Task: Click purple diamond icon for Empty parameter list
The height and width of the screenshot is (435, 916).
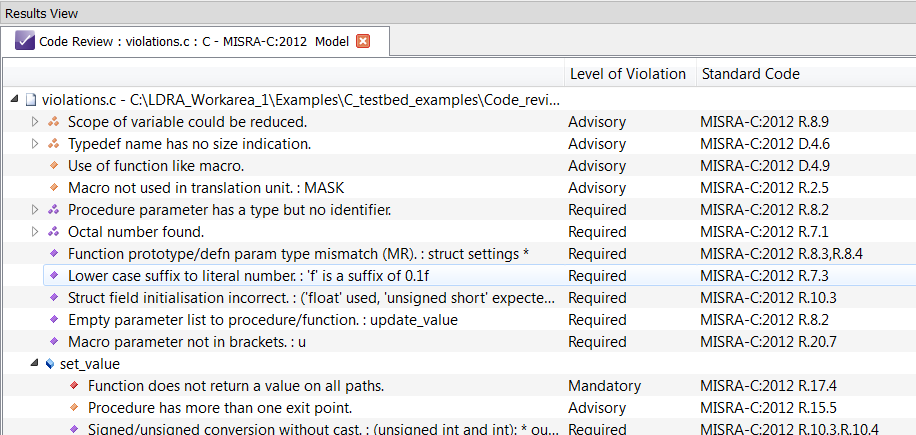Action: (x=54, y=319)
